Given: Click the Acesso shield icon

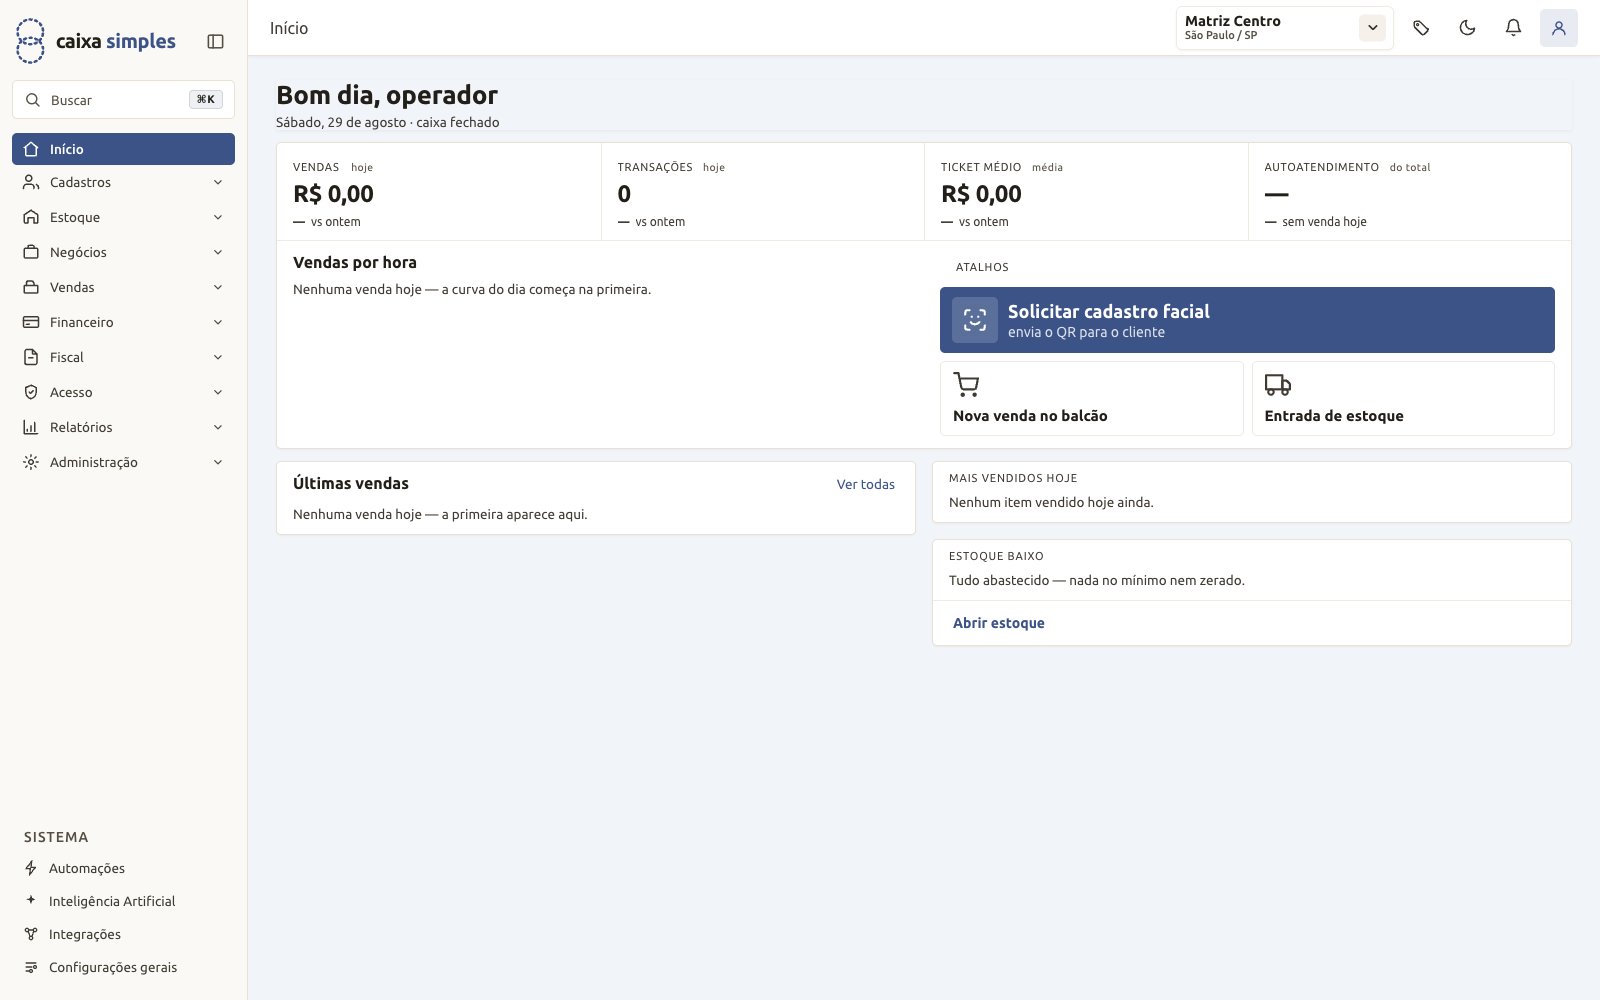Looking at the screenshot, I should click(31, 392).
